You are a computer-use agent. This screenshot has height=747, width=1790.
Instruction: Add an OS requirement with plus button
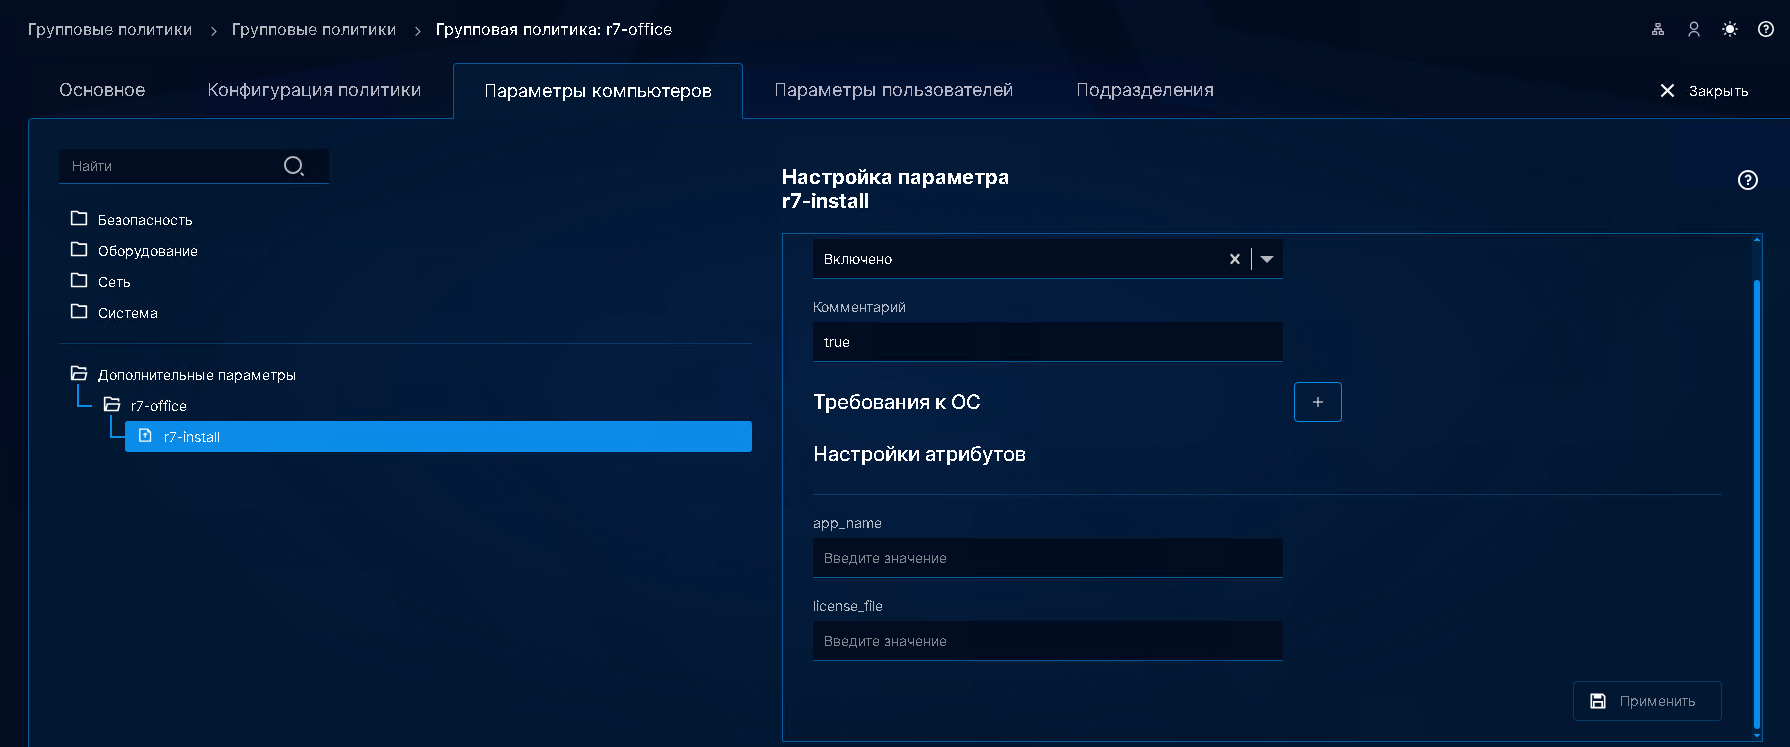pos(1318,402)
